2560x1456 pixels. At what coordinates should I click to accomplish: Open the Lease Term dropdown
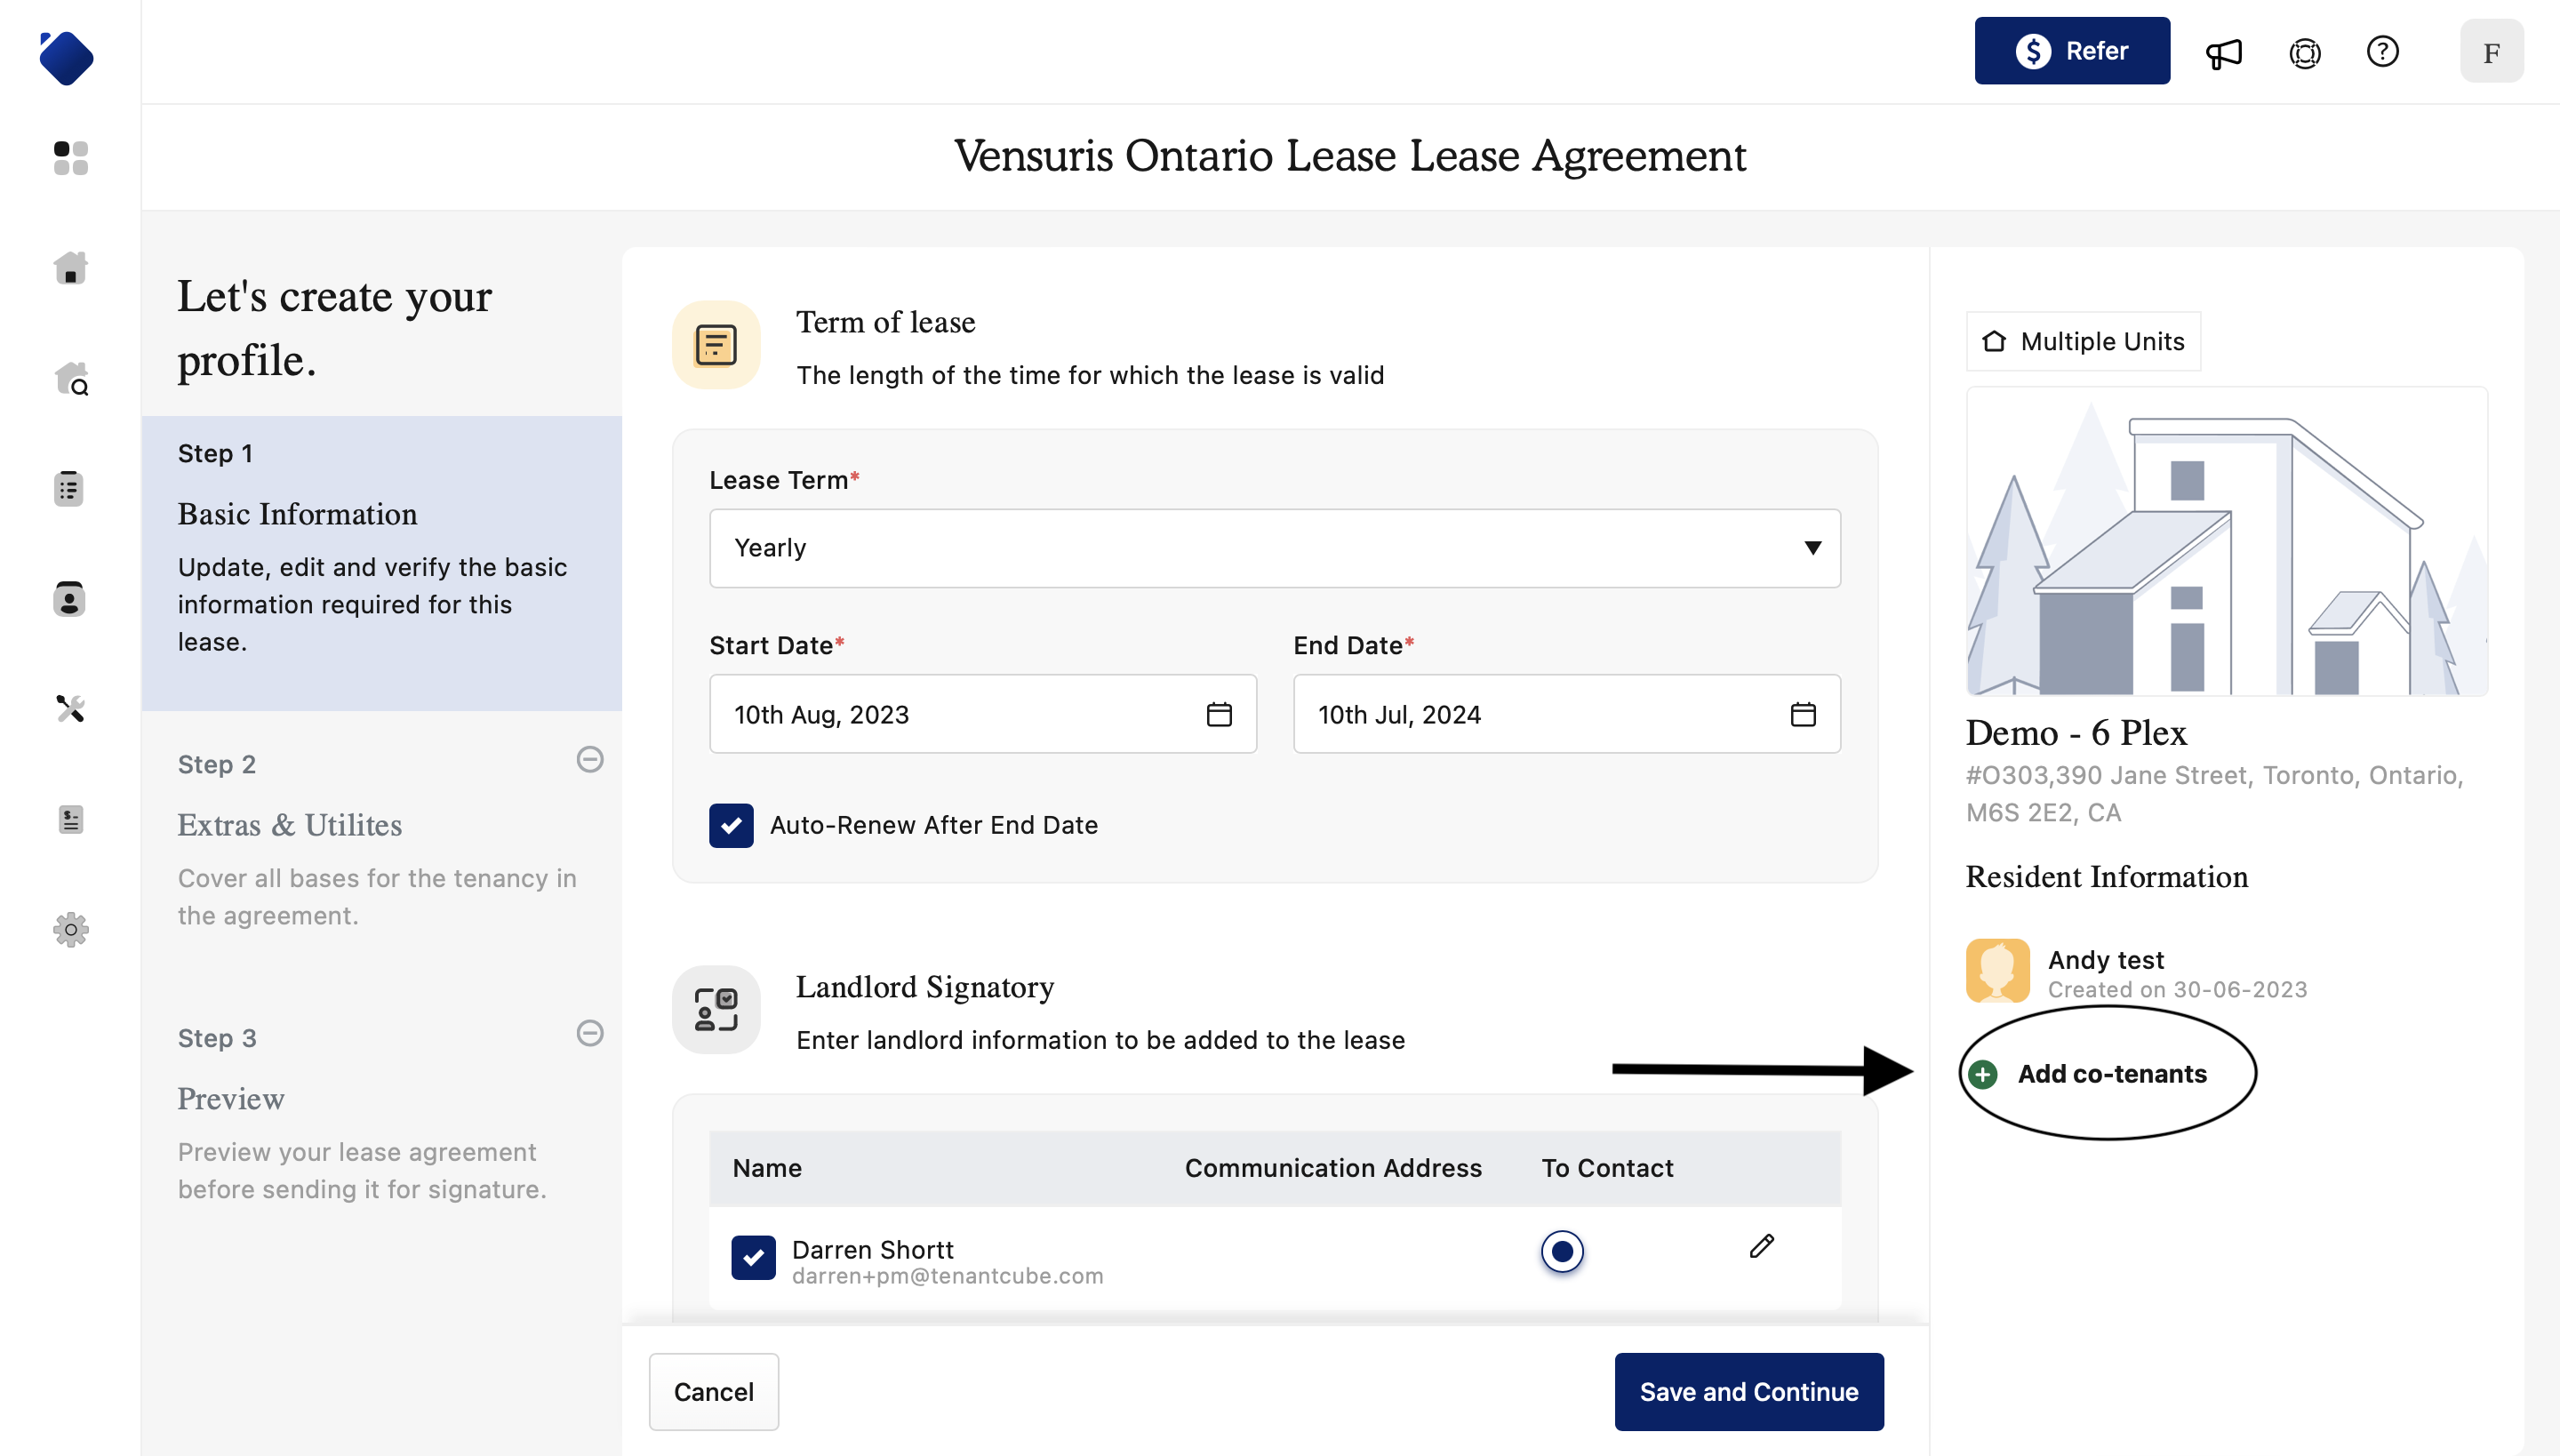click(x=1274, y=548)
